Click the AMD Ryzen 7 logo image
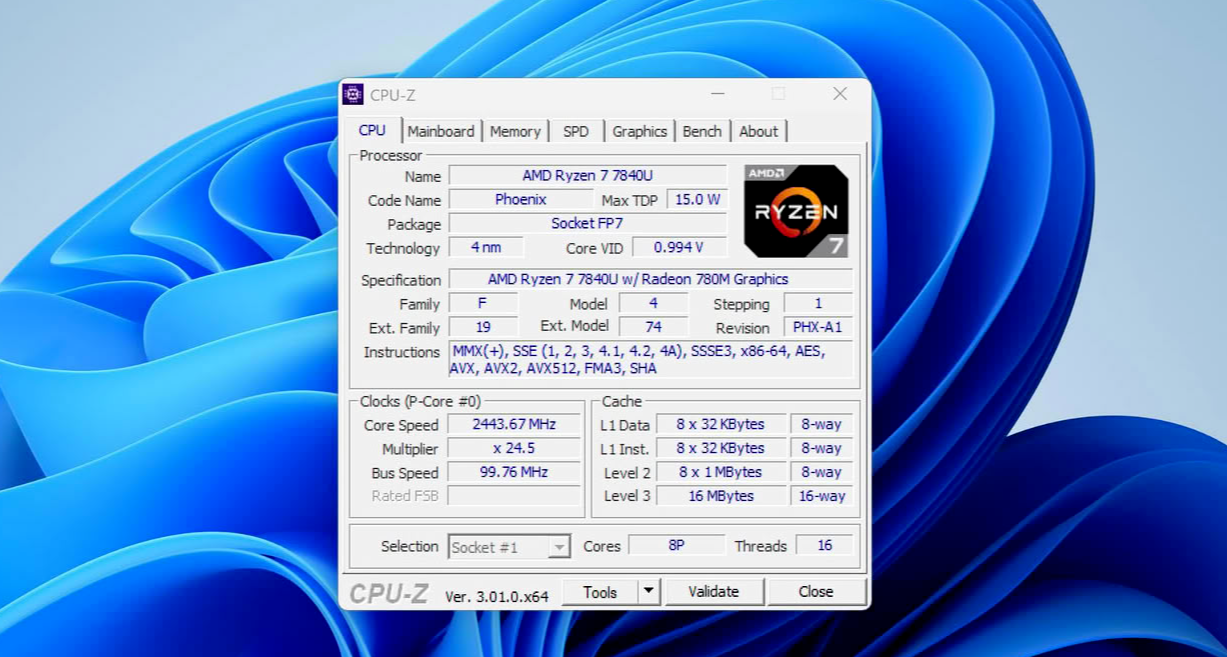The width and height of the screenshot is (1227, 657). click(796, 211)
